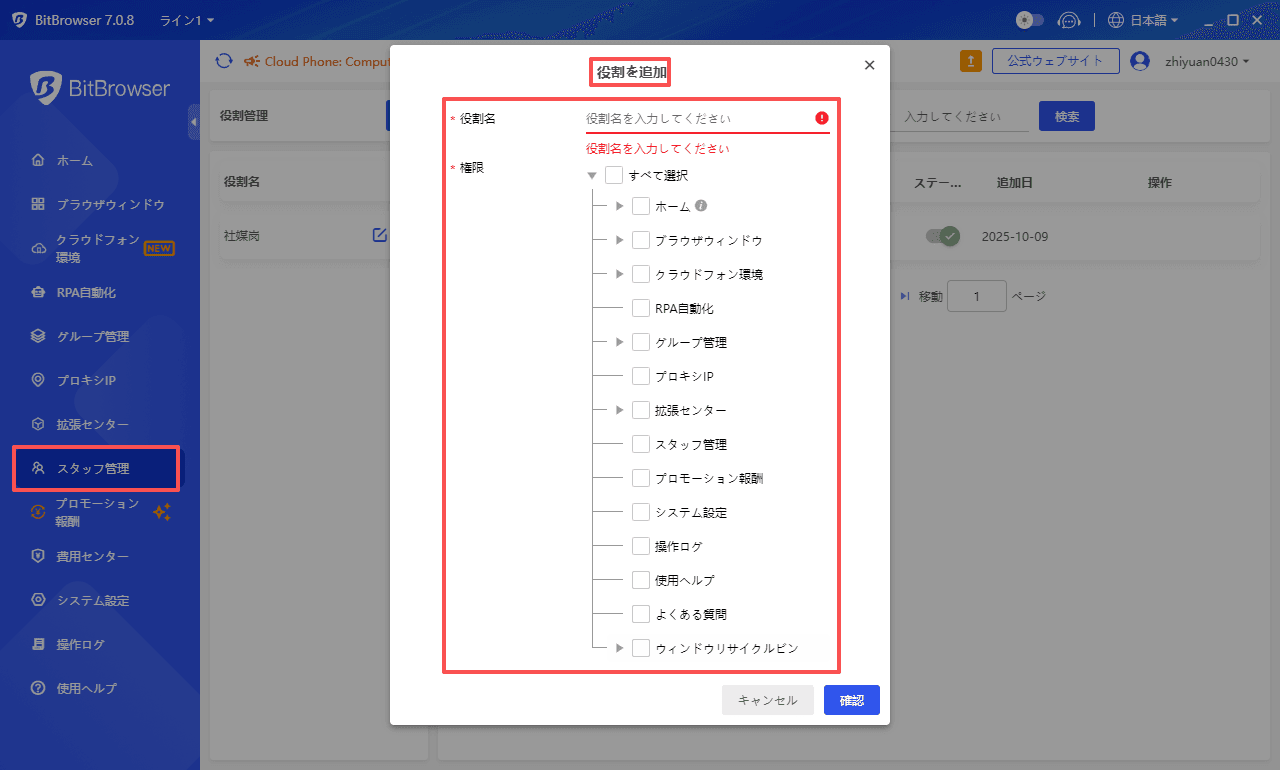
Task: Open the 日本語 language dropdown
Action: (x=1141, y=19)
